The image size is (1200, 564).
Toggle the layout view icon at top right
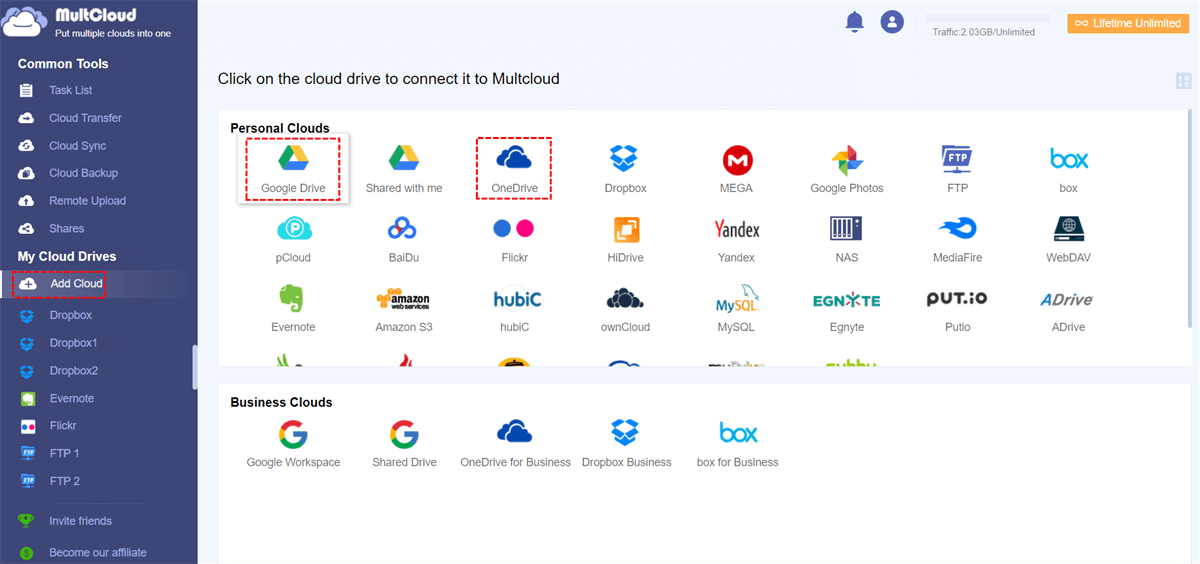[1184, 81]
